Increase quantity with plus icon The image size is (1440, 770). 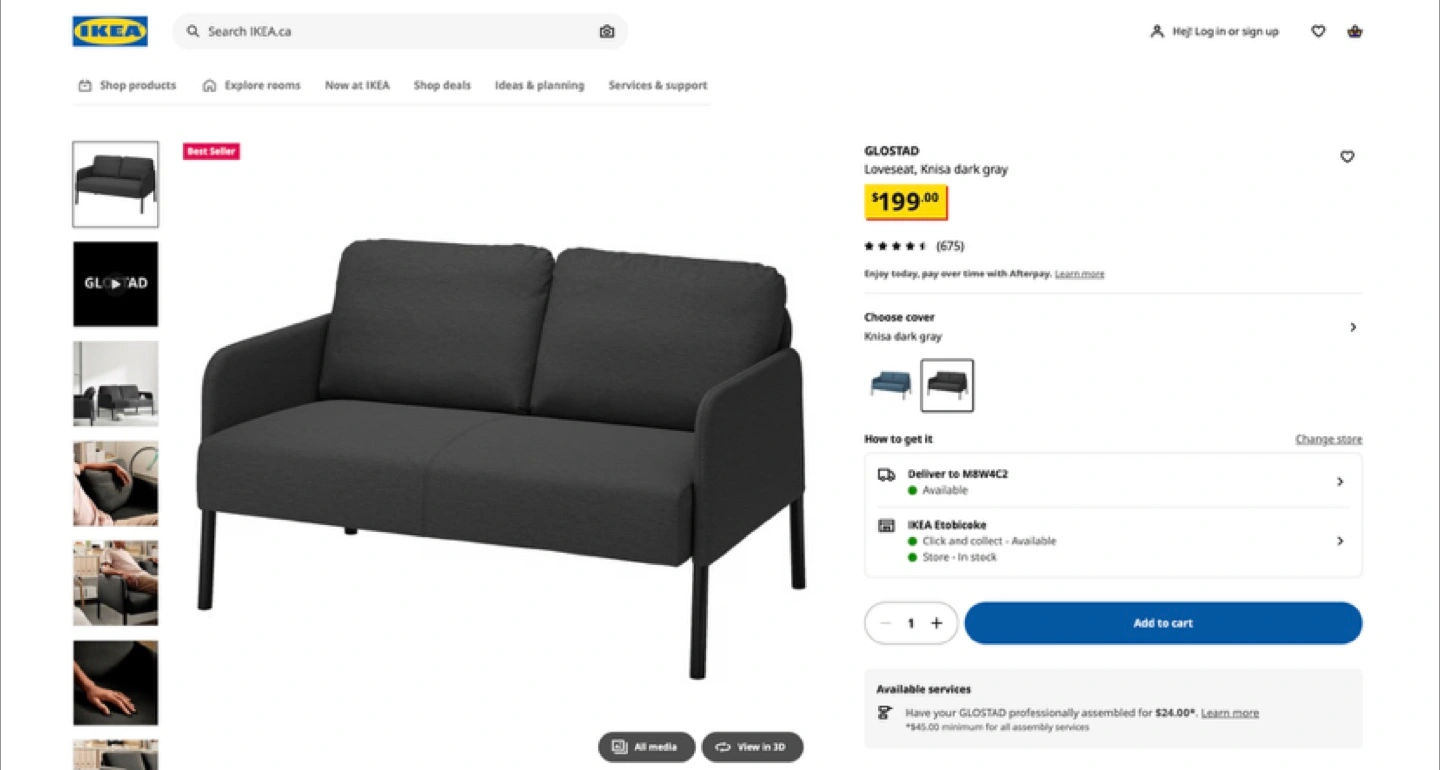(937, 623)
